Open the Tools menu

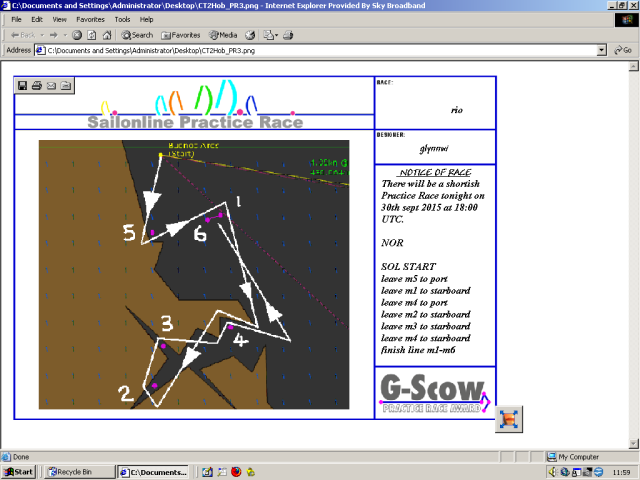tap(122, 19)
